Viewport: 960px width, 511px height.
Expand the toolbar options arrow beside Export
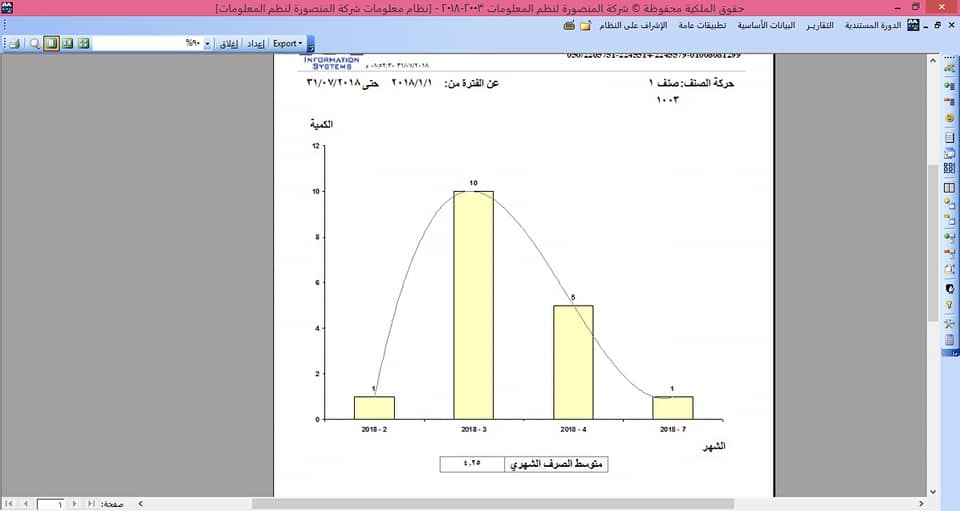(310, 44)
